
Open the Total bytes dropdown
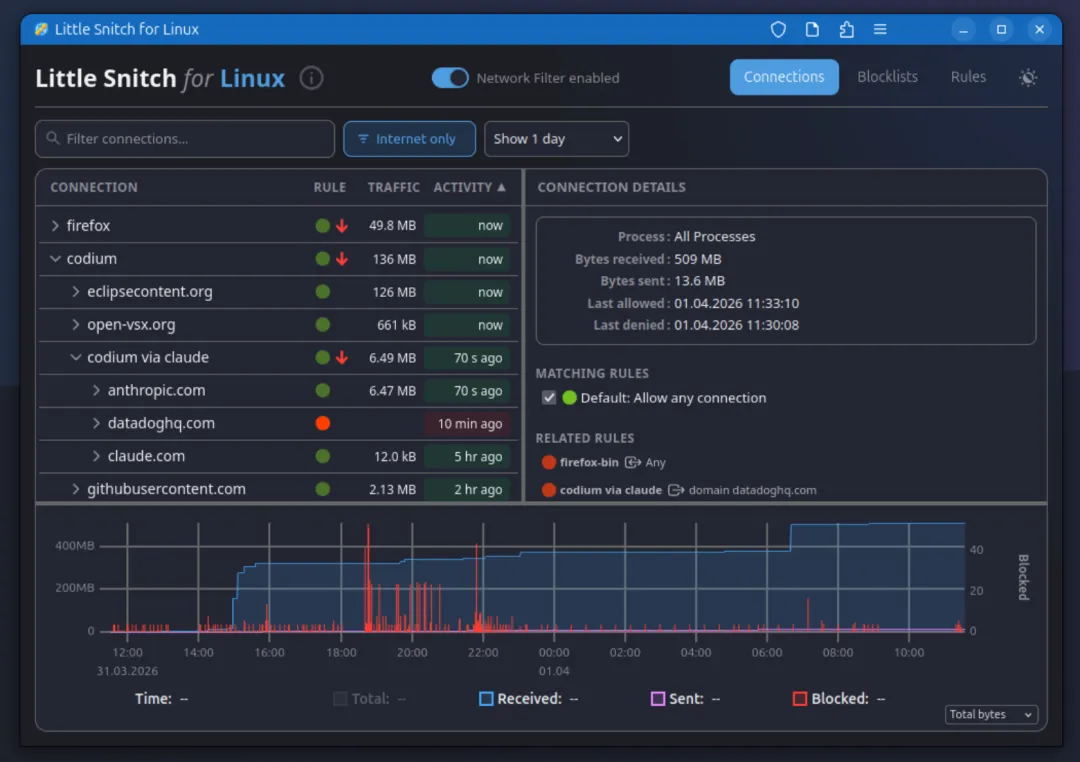pyautogui.click(x=991, y=714)
